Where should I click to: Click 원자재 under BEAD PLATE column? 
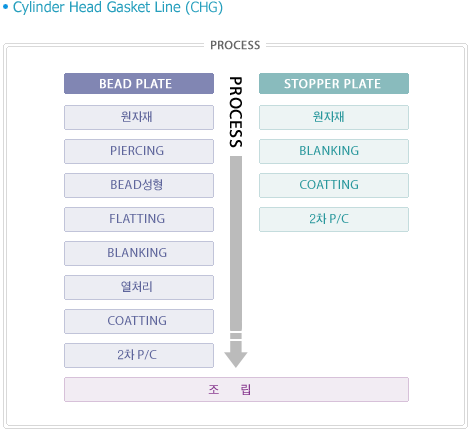[139, 117]
